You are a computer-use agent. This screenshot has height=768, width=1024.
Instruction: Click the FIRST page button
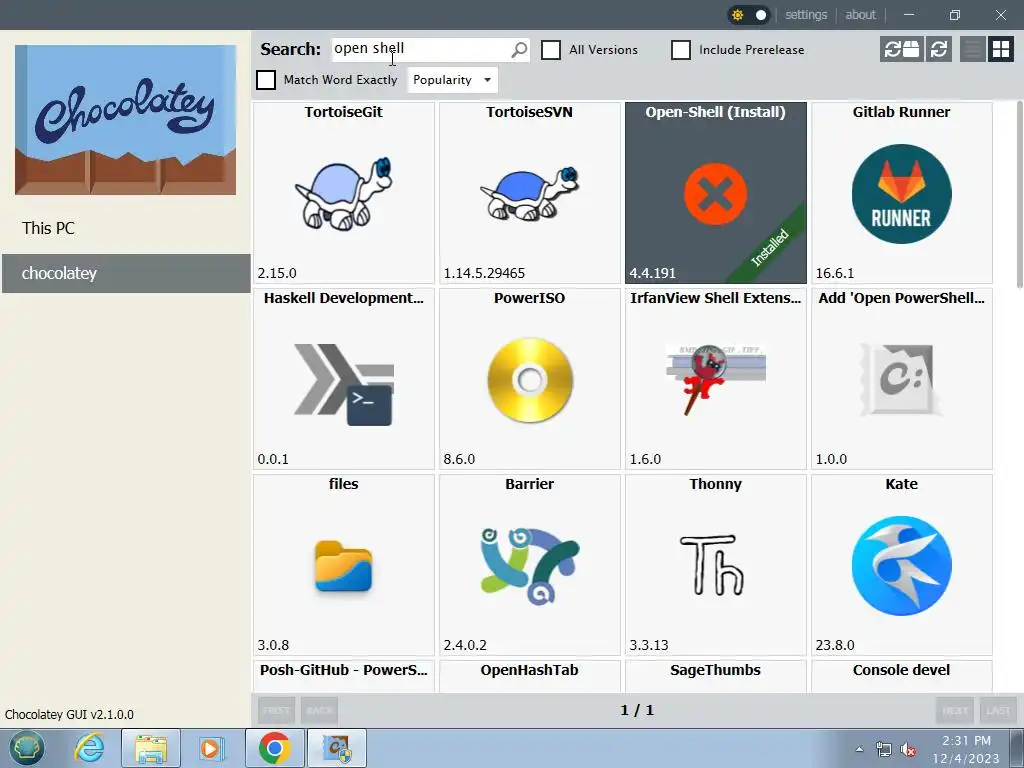(276, 711)
